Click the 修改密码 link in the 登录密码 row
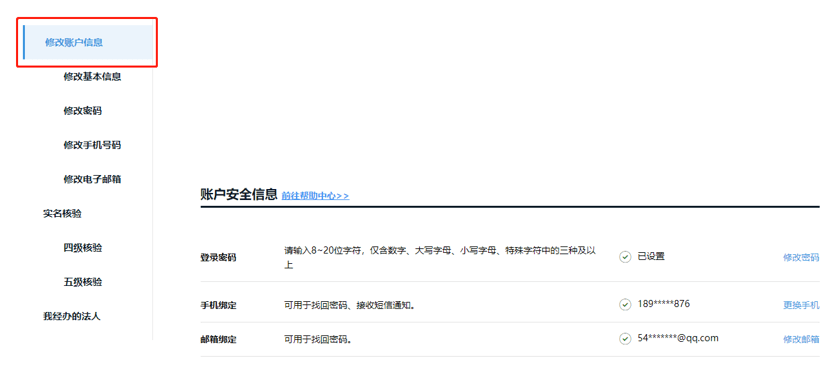Viewport: 837px width, 377px height. (x=801, y=257)
